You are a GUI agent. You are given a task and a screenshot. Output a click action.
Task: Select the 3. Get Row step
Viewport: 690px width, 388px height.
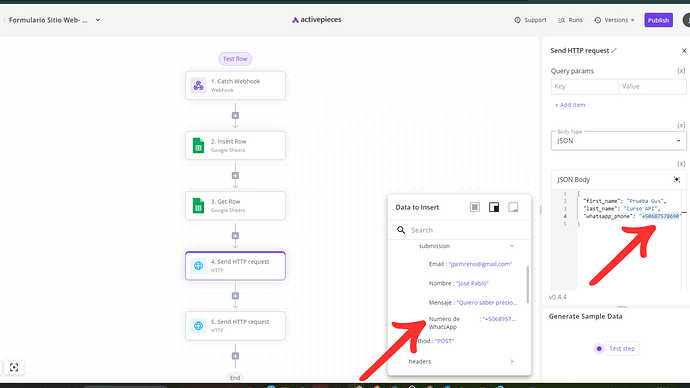pos(235,205)
